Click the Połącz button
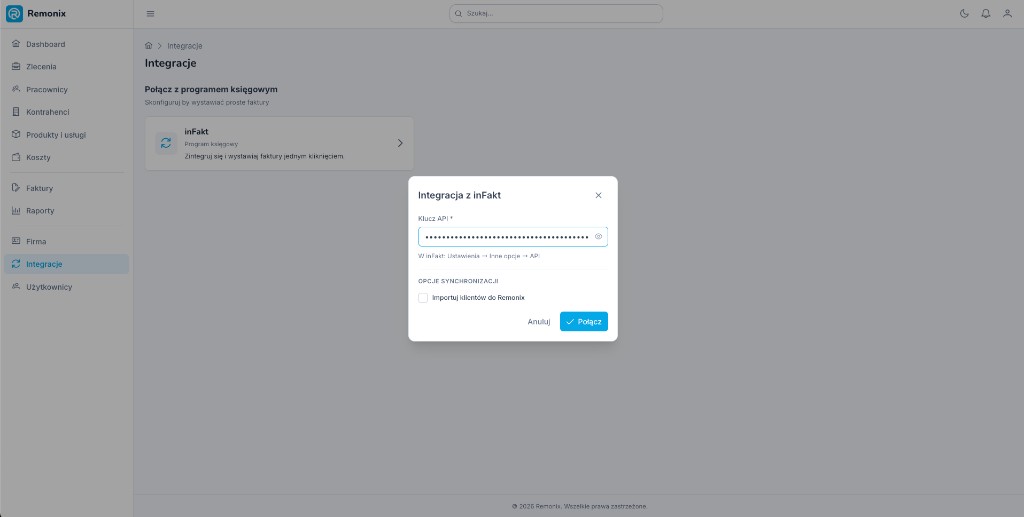This screenshot has width=1024, height=517. click(x=584, y=321)
